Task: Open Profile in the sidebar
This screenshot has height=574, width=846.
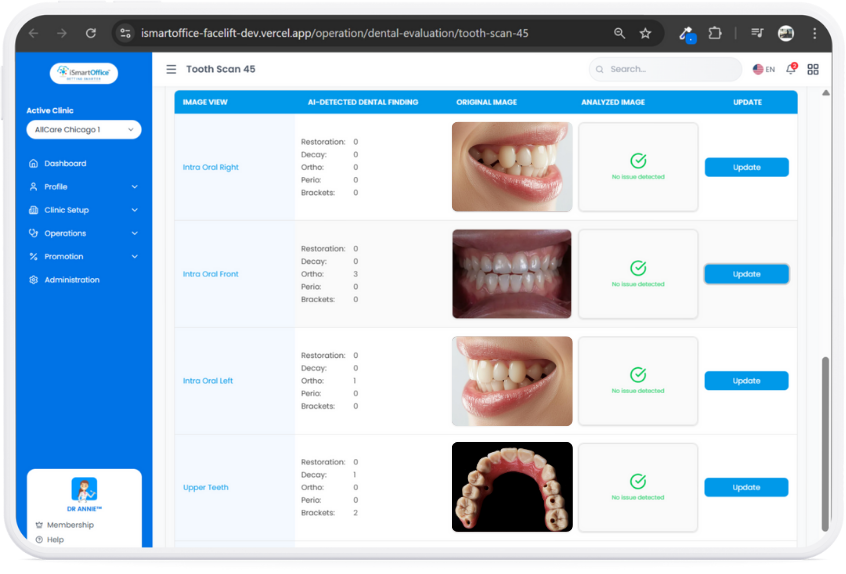Action: (56, 187)
